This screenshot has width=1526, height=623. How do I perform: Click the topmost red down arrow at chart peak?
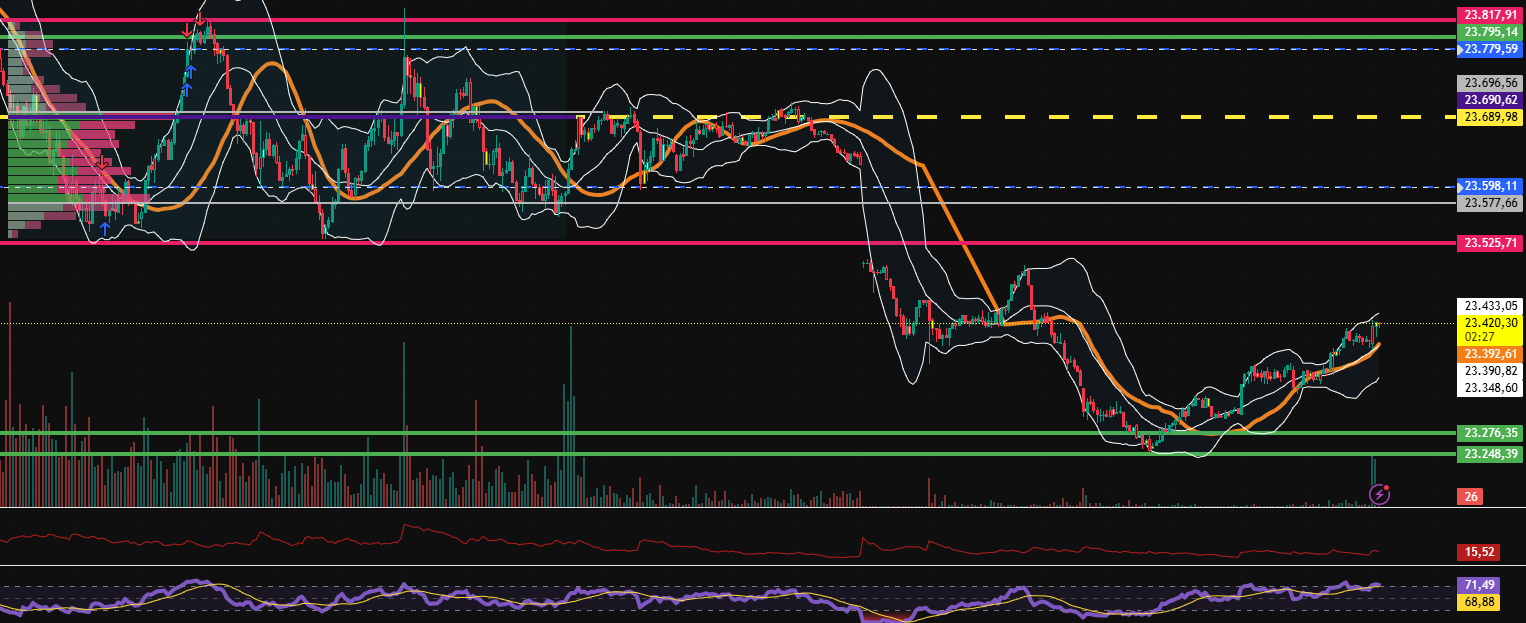pyautogui.click(x=200, y=19)
